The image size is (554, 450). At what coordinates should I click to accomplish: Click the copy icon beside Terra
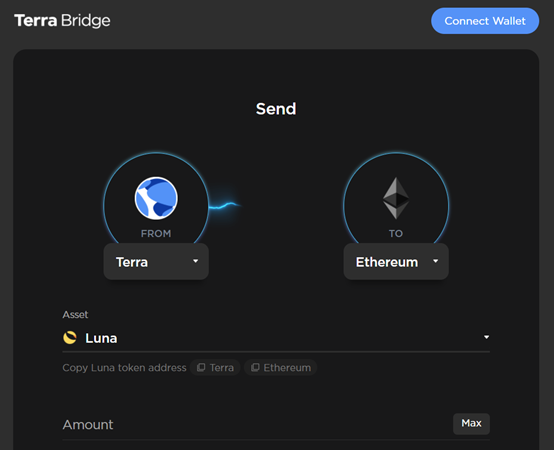(x=201, y=367)
